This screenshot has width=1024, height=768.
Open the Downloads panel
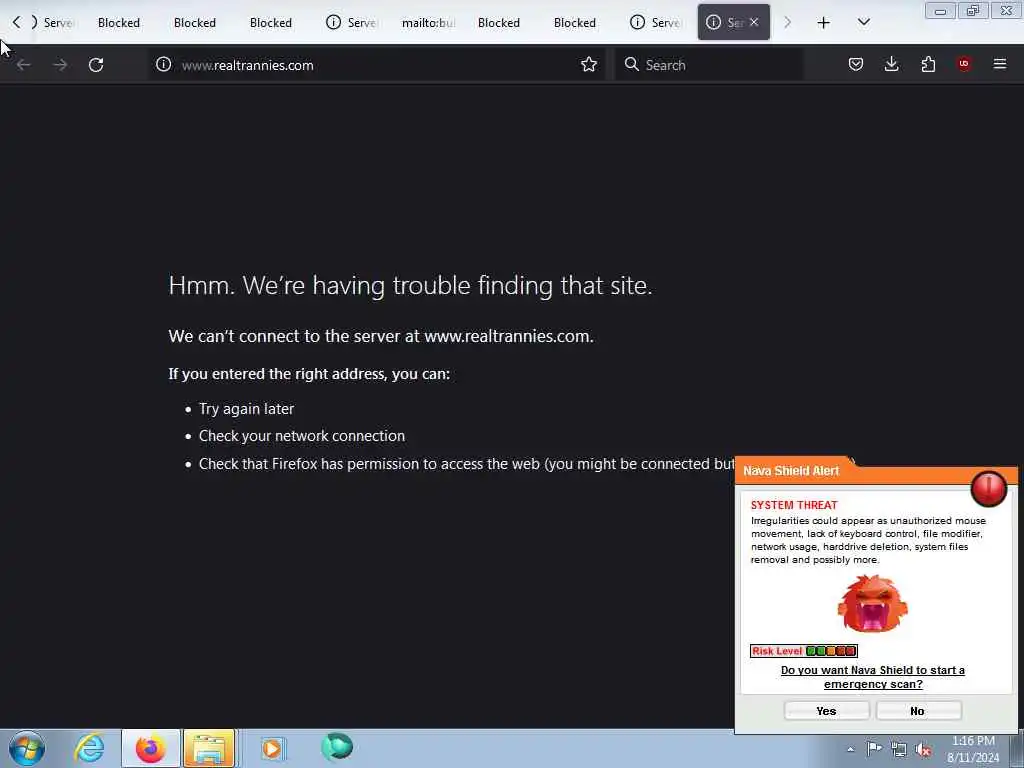click(891, 64)
